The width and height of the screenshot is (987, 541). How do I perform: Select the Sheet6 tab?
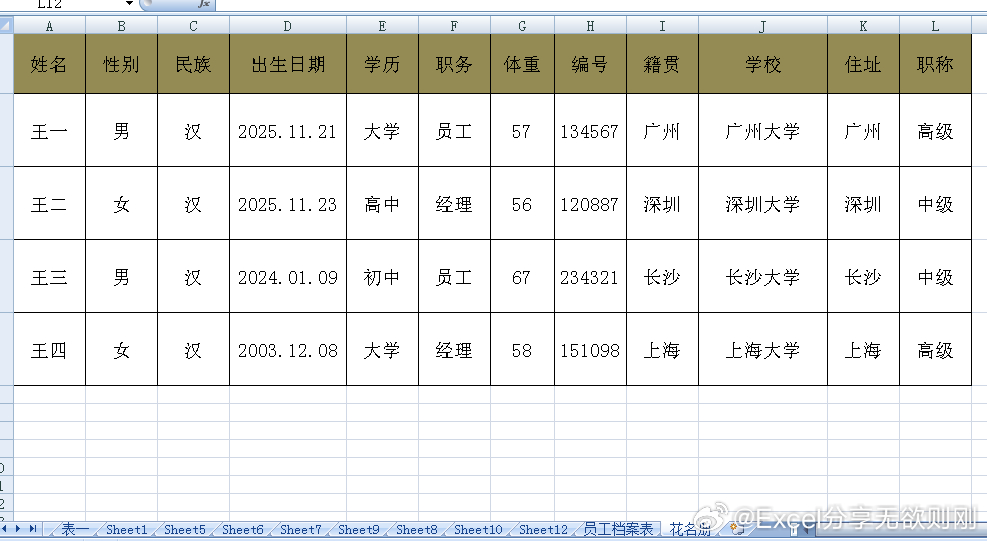[242, 530]
